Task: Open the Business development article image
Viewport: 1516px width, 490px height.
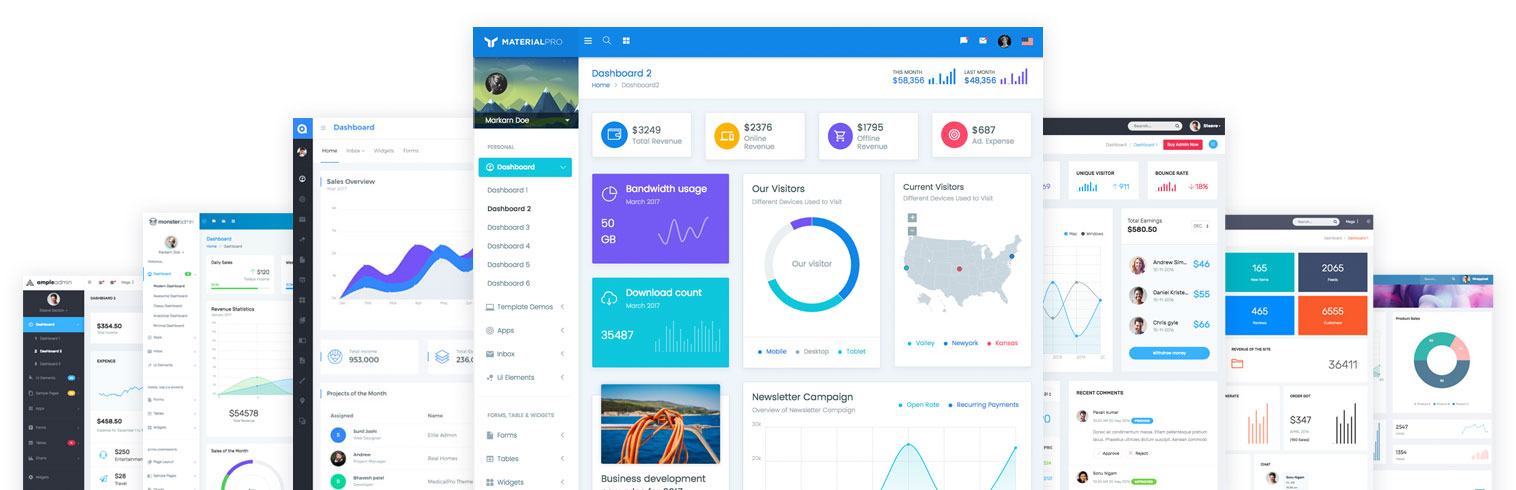Action: click(x=660, y=424)
